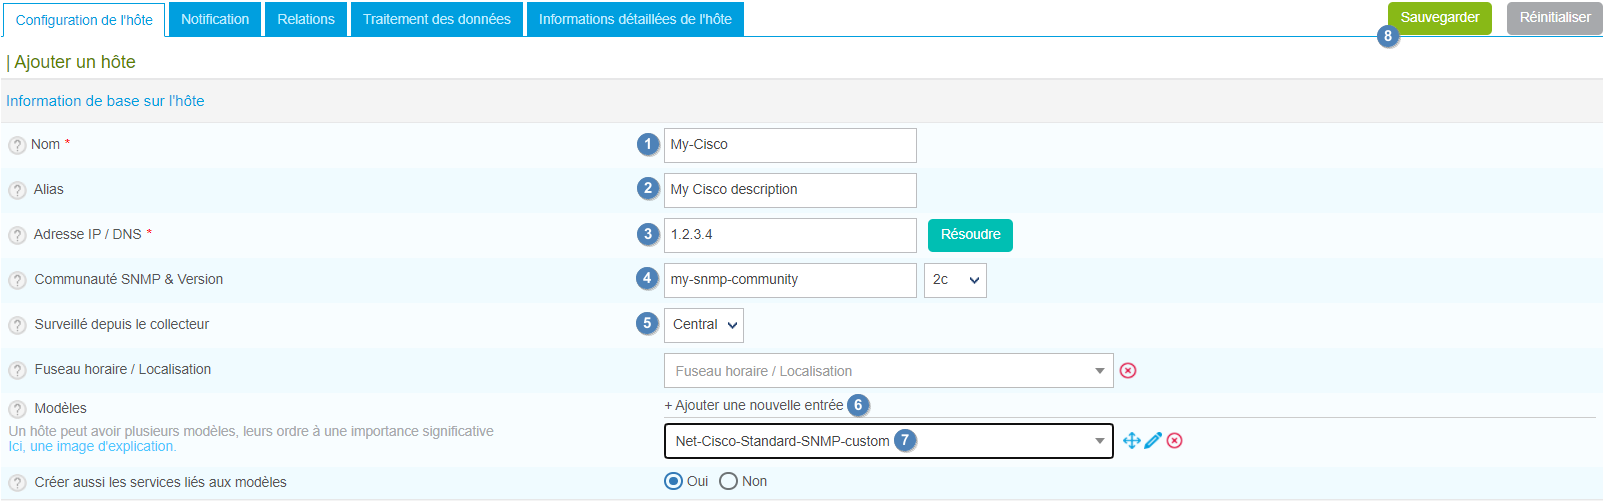This screenshot has height=501, width=1604.
Task: Edit the template using the pencil icon
Action: [1153, 441]
